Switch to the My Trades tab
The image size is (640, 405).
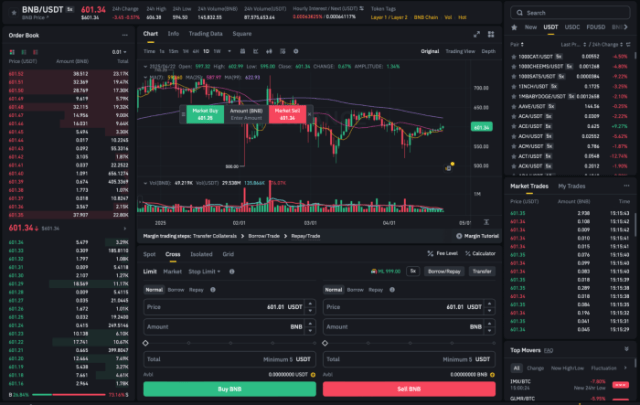click(571, 186)
